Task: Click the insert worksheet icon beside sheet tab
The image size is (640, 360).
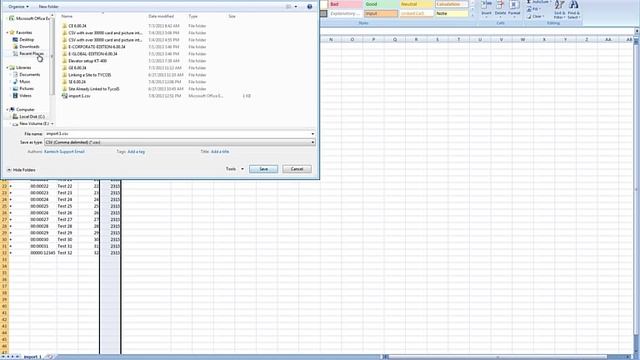Action: [49, 357]
